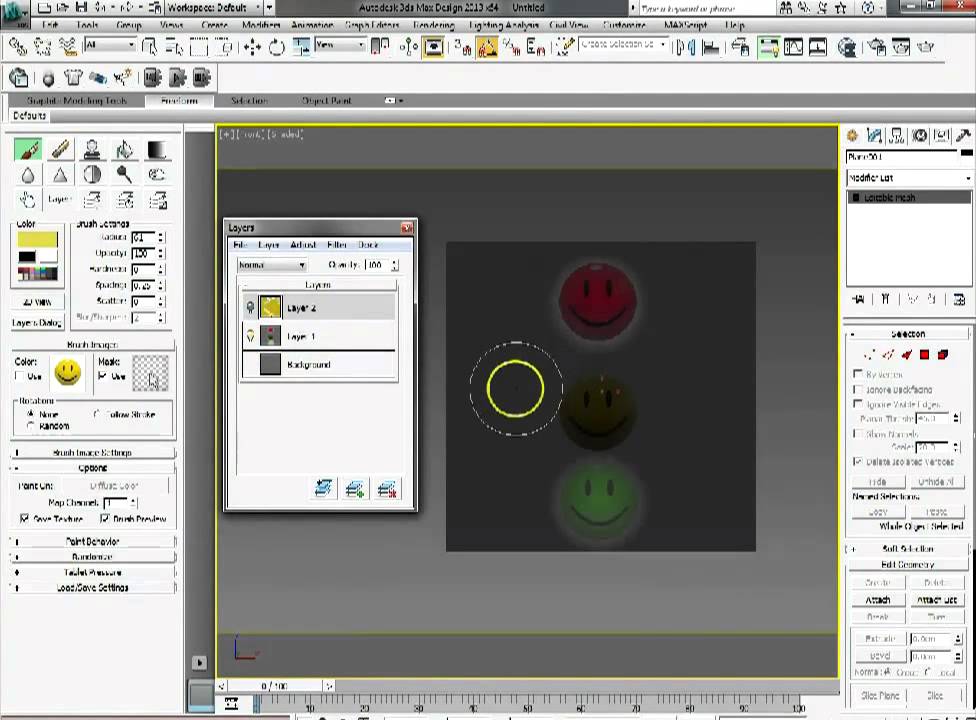Enable the Ignore Backfacing checkbox
This screenshot has height=720, width=976.
858,389
